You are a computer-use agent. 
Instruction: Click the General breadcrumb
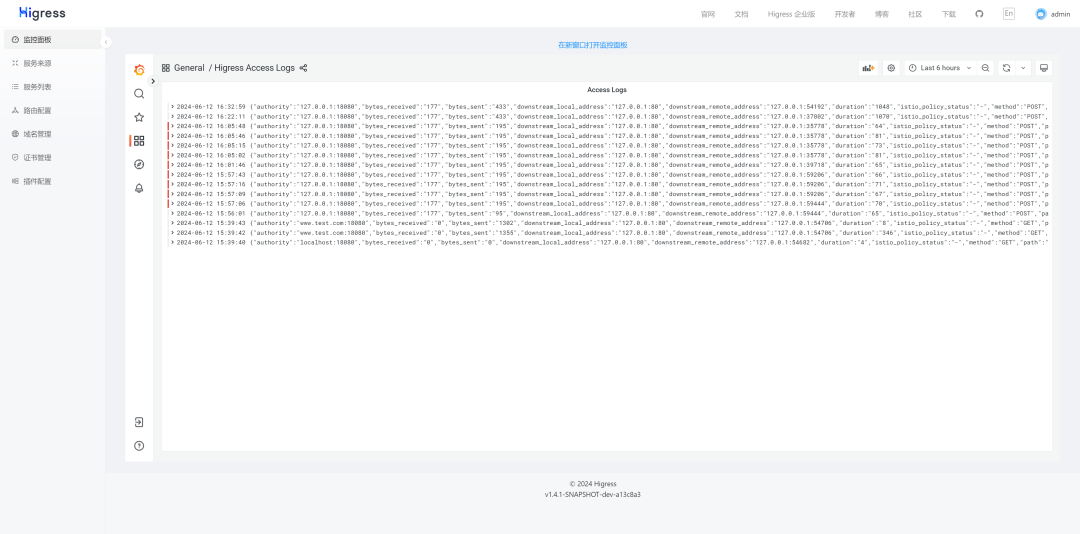tap(189, 68)
